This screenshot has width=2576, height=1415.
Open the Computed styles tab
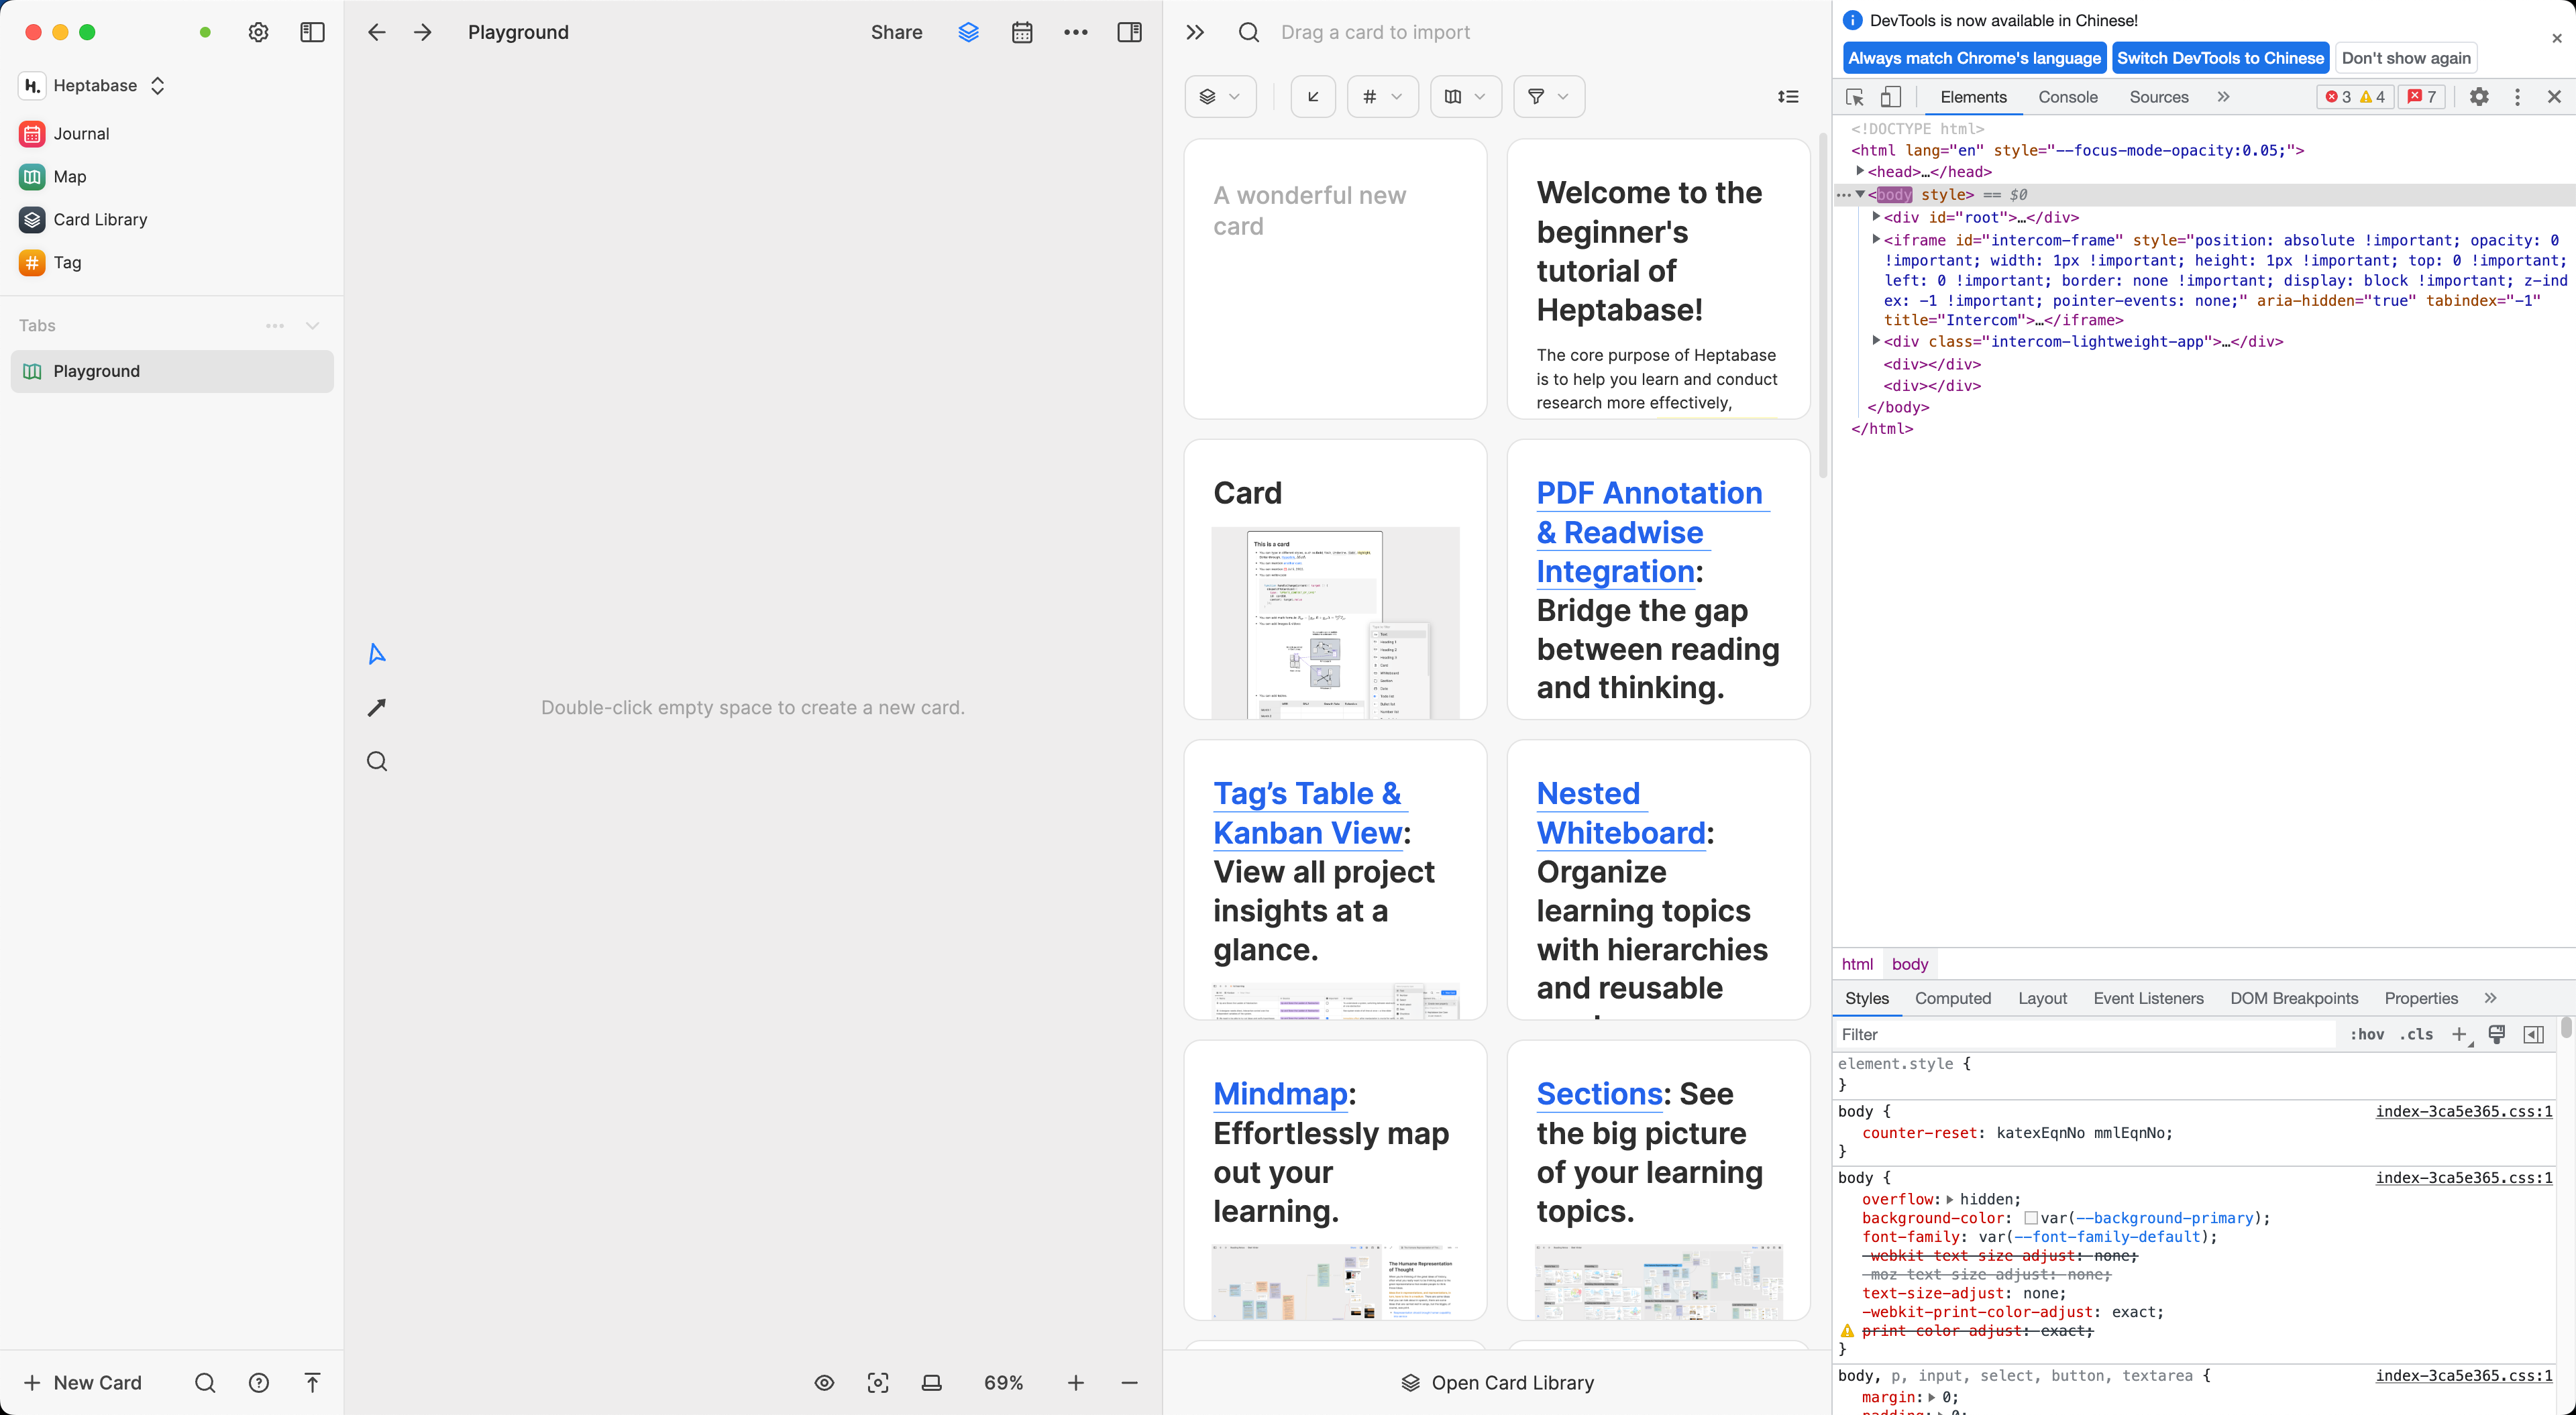[x=1952, y=998]
